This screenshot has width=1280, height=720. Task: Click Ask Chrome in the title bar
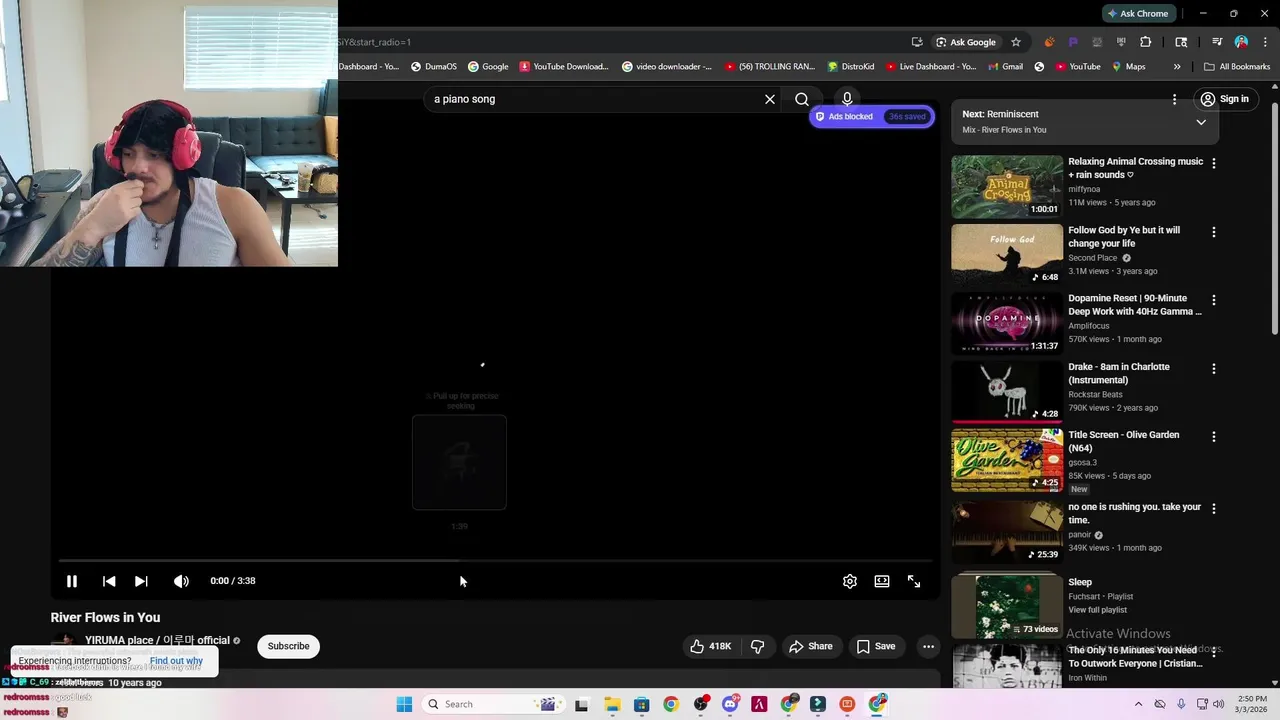point(1138,13)
